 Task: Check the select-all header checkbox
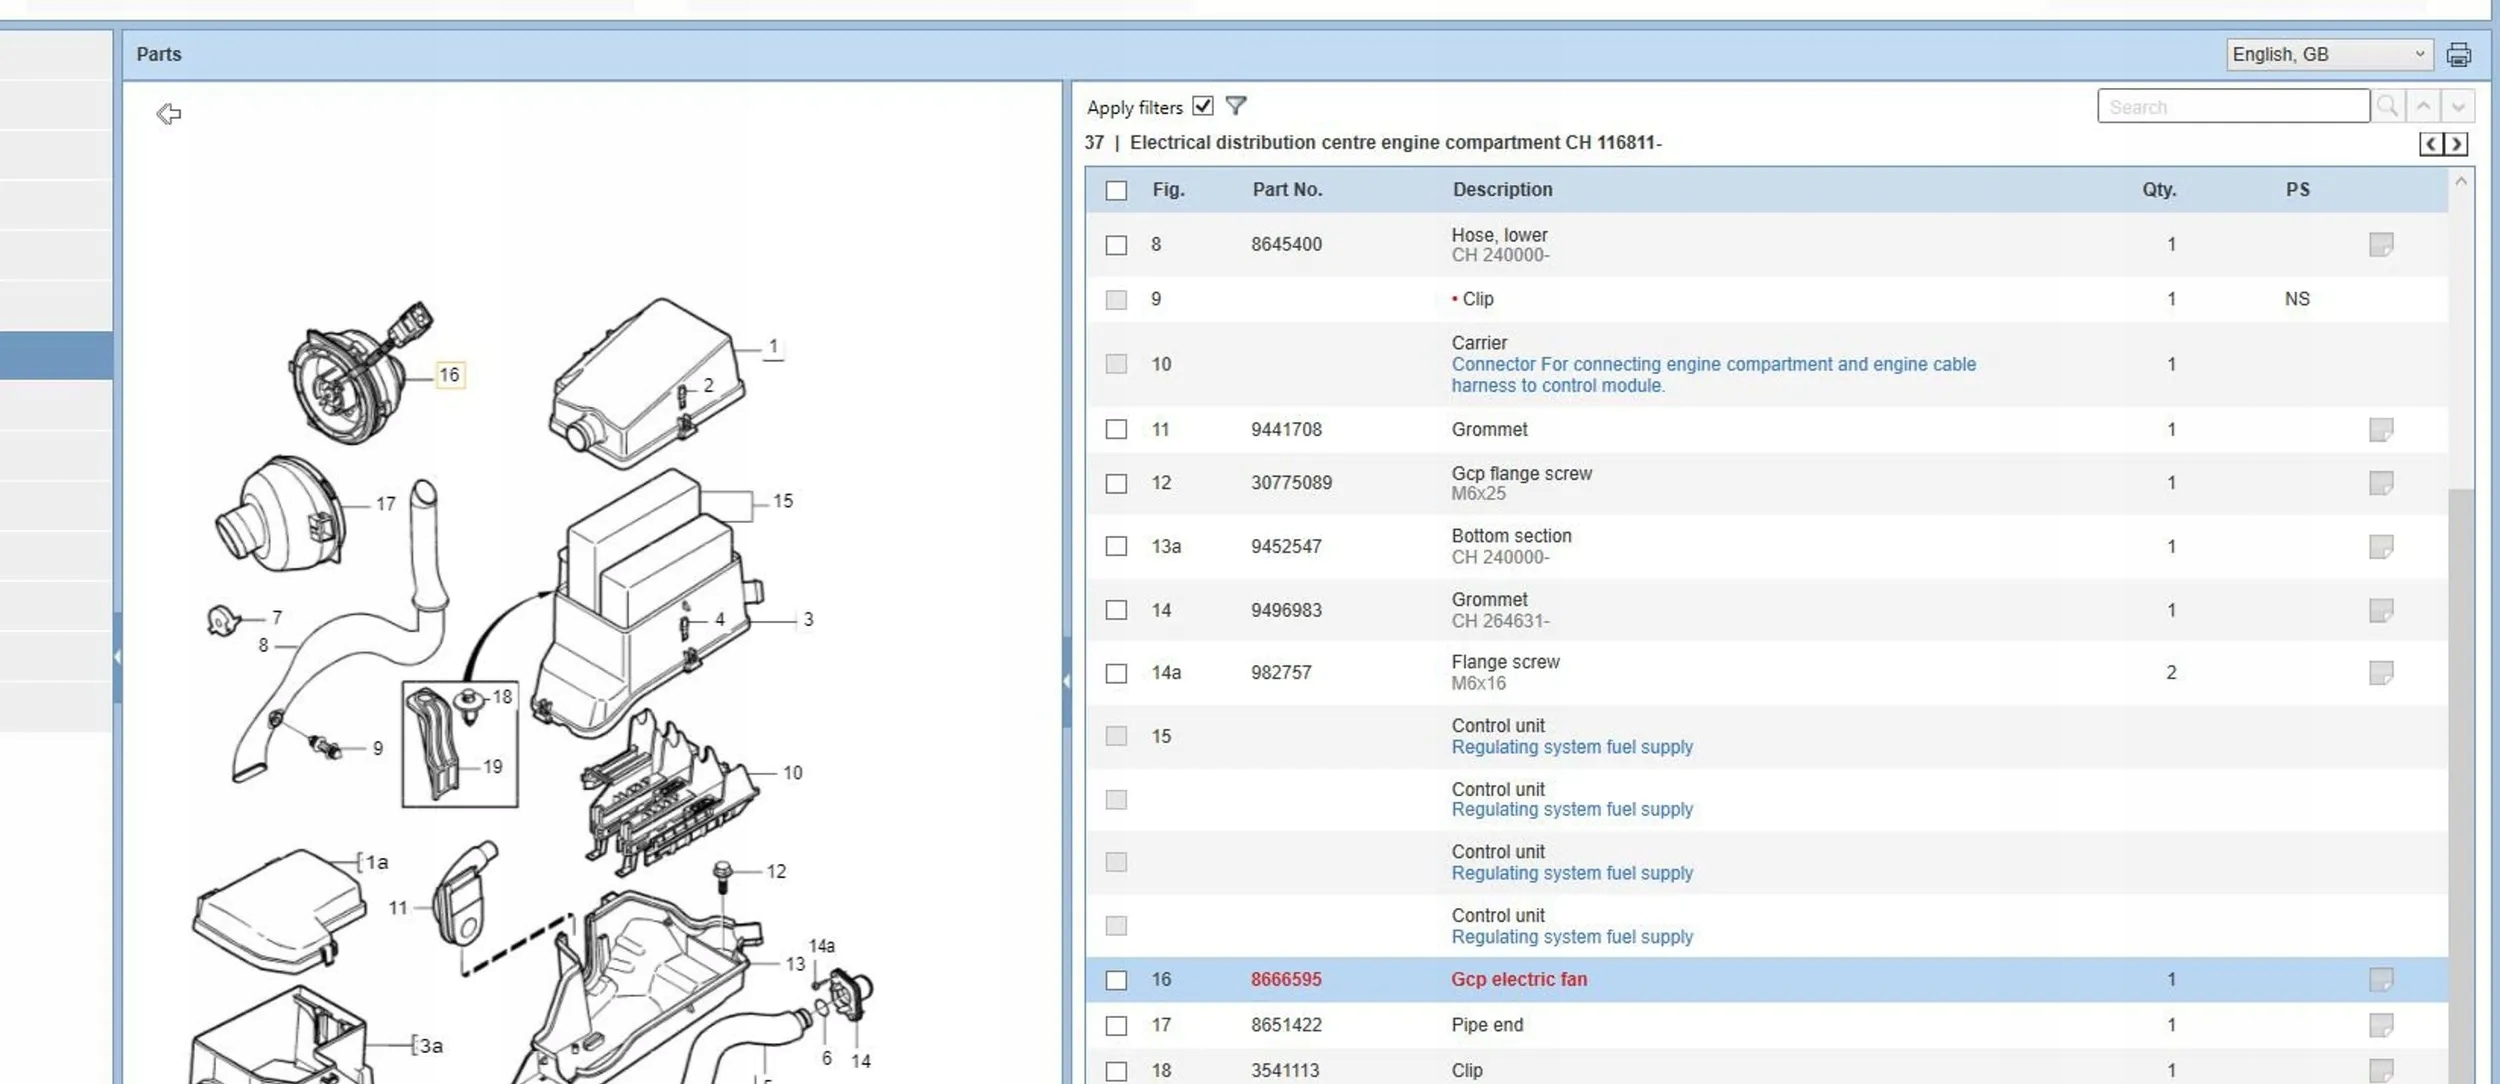coord(1116,190)
